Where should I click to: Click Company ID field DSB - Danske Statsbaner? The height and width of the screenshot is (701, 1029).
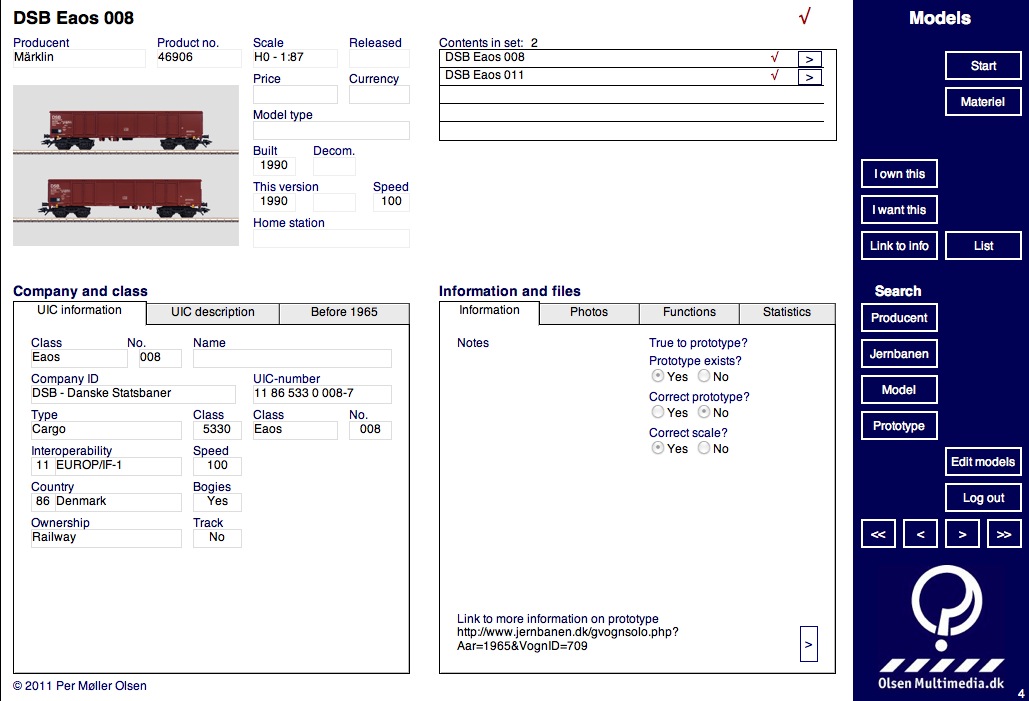tap(133, 394)
